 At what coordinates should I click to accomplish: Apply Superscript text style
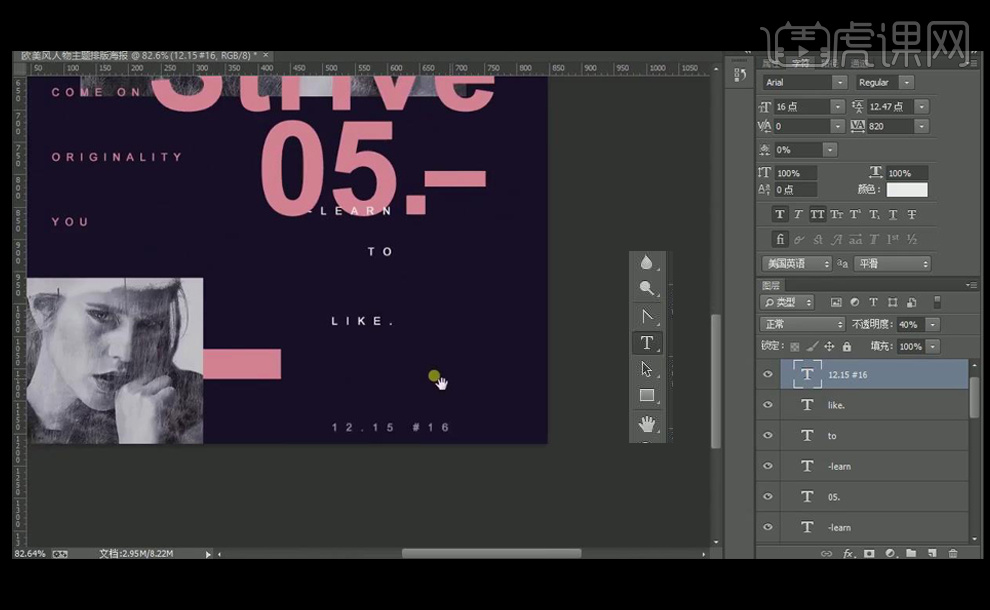[856, 215]
